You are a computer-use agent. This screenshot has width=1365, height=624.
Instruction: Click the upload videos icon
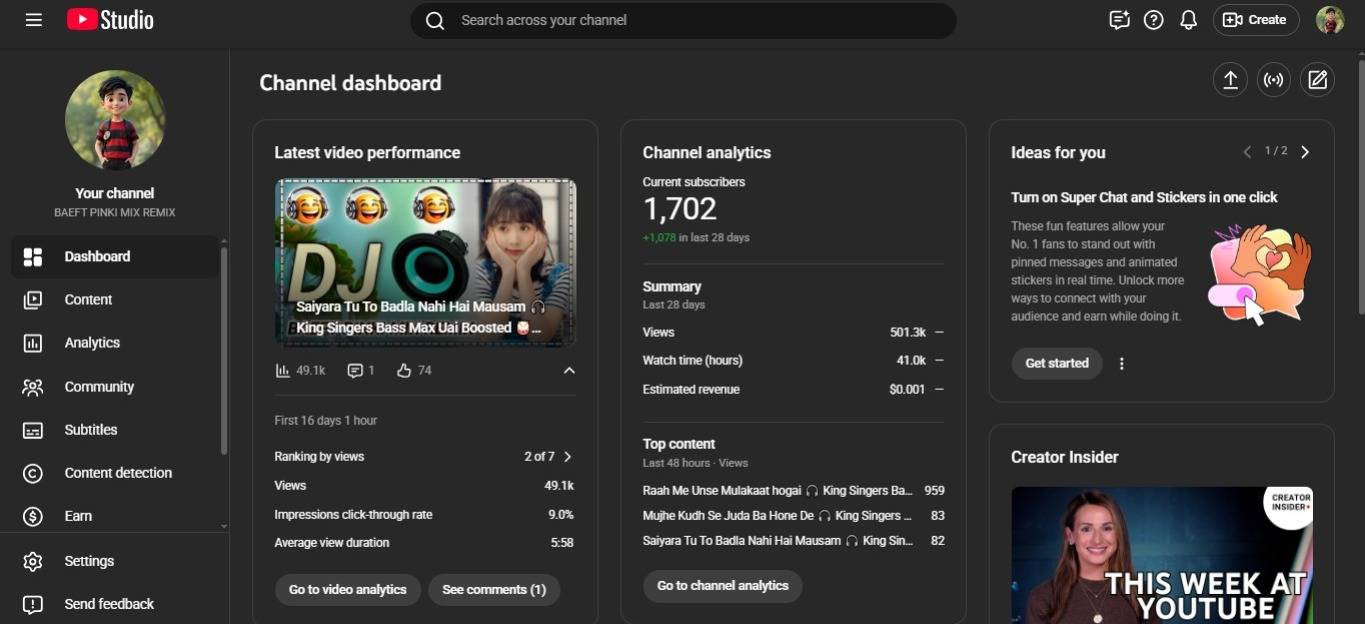pos(1230,81)
